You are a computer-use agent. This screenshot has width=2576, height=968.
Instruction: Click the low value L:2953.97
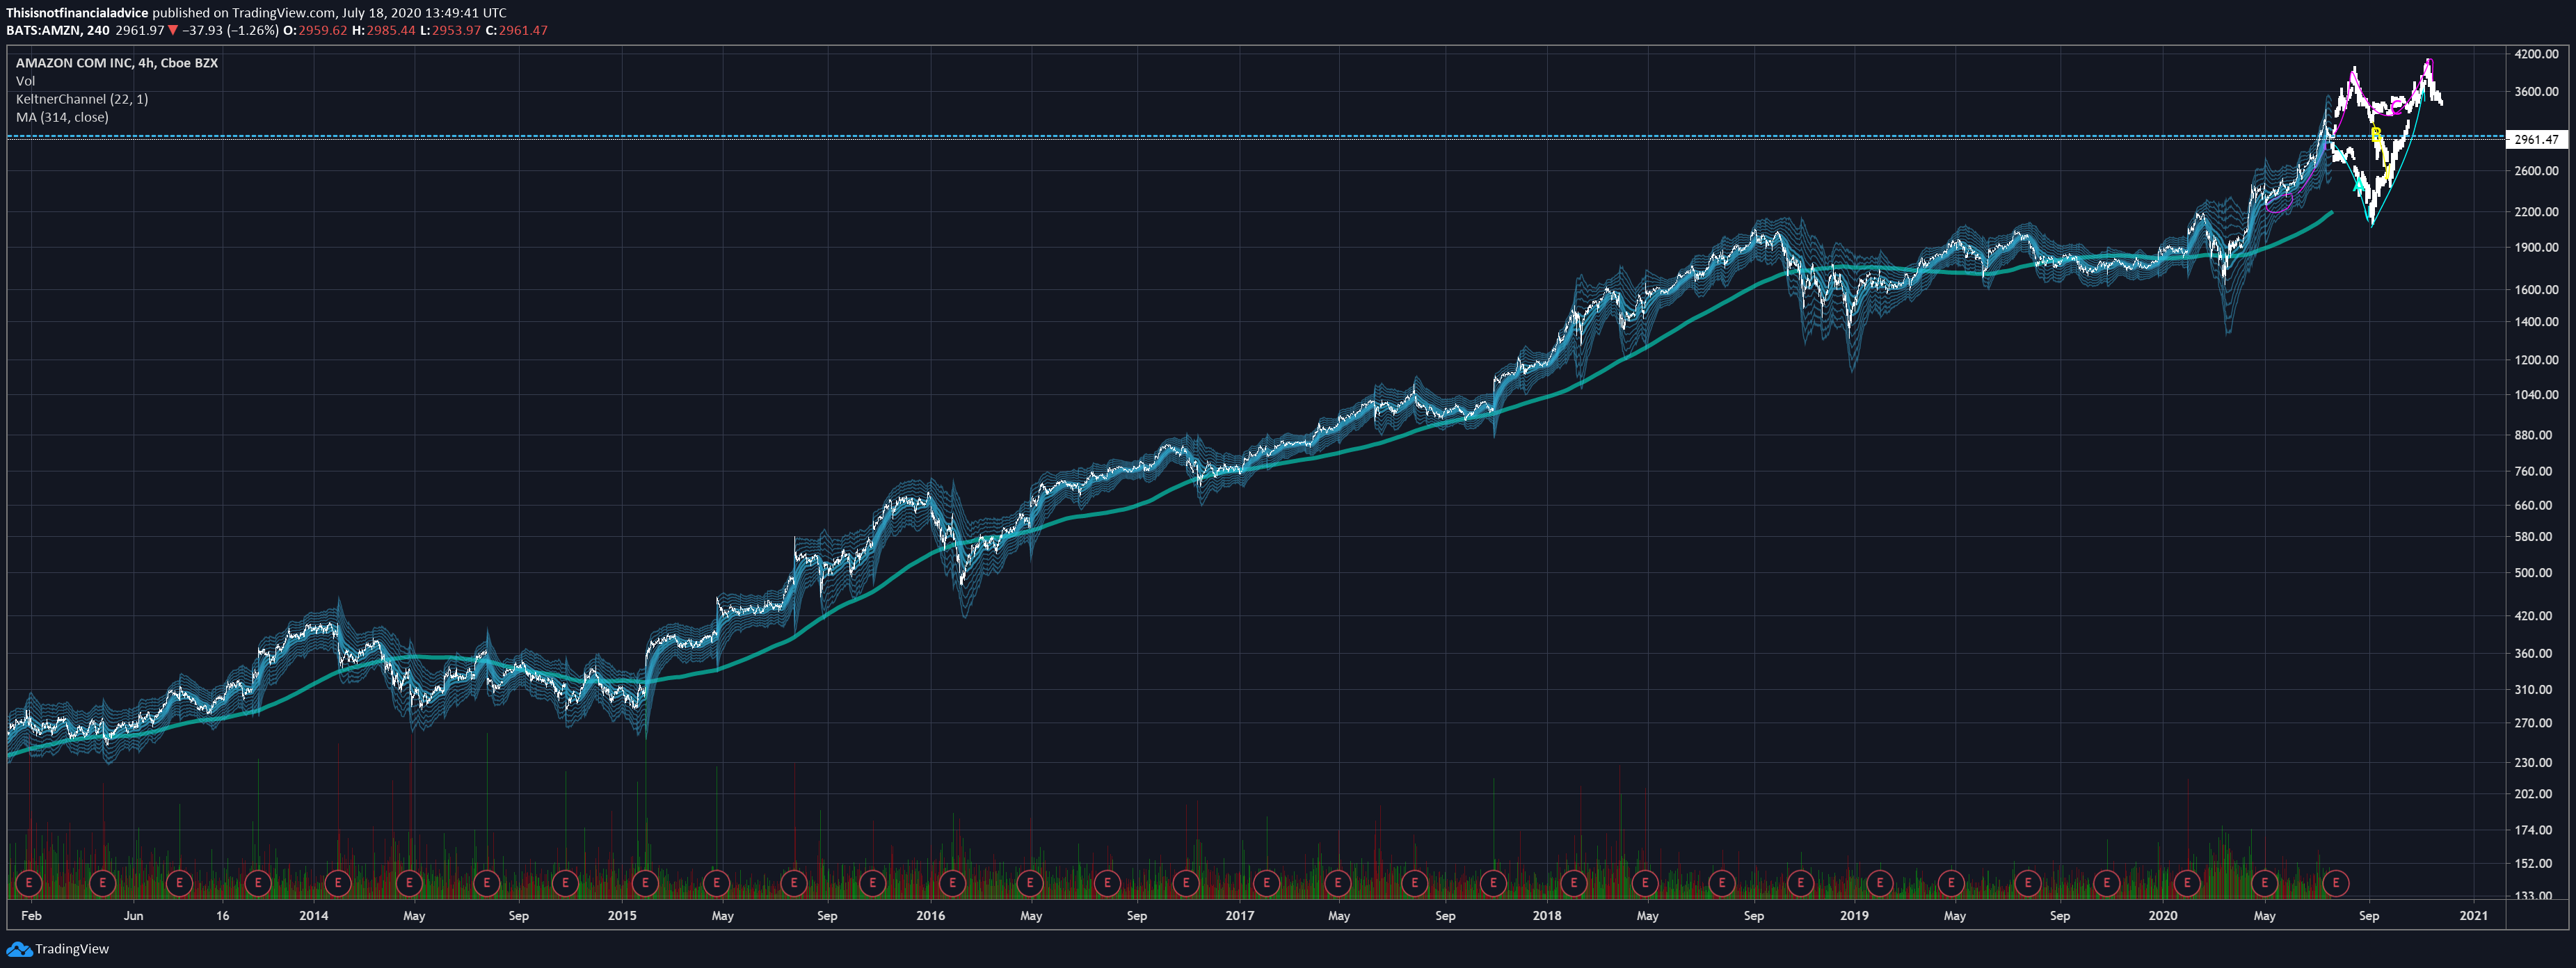tap(450, 30)
